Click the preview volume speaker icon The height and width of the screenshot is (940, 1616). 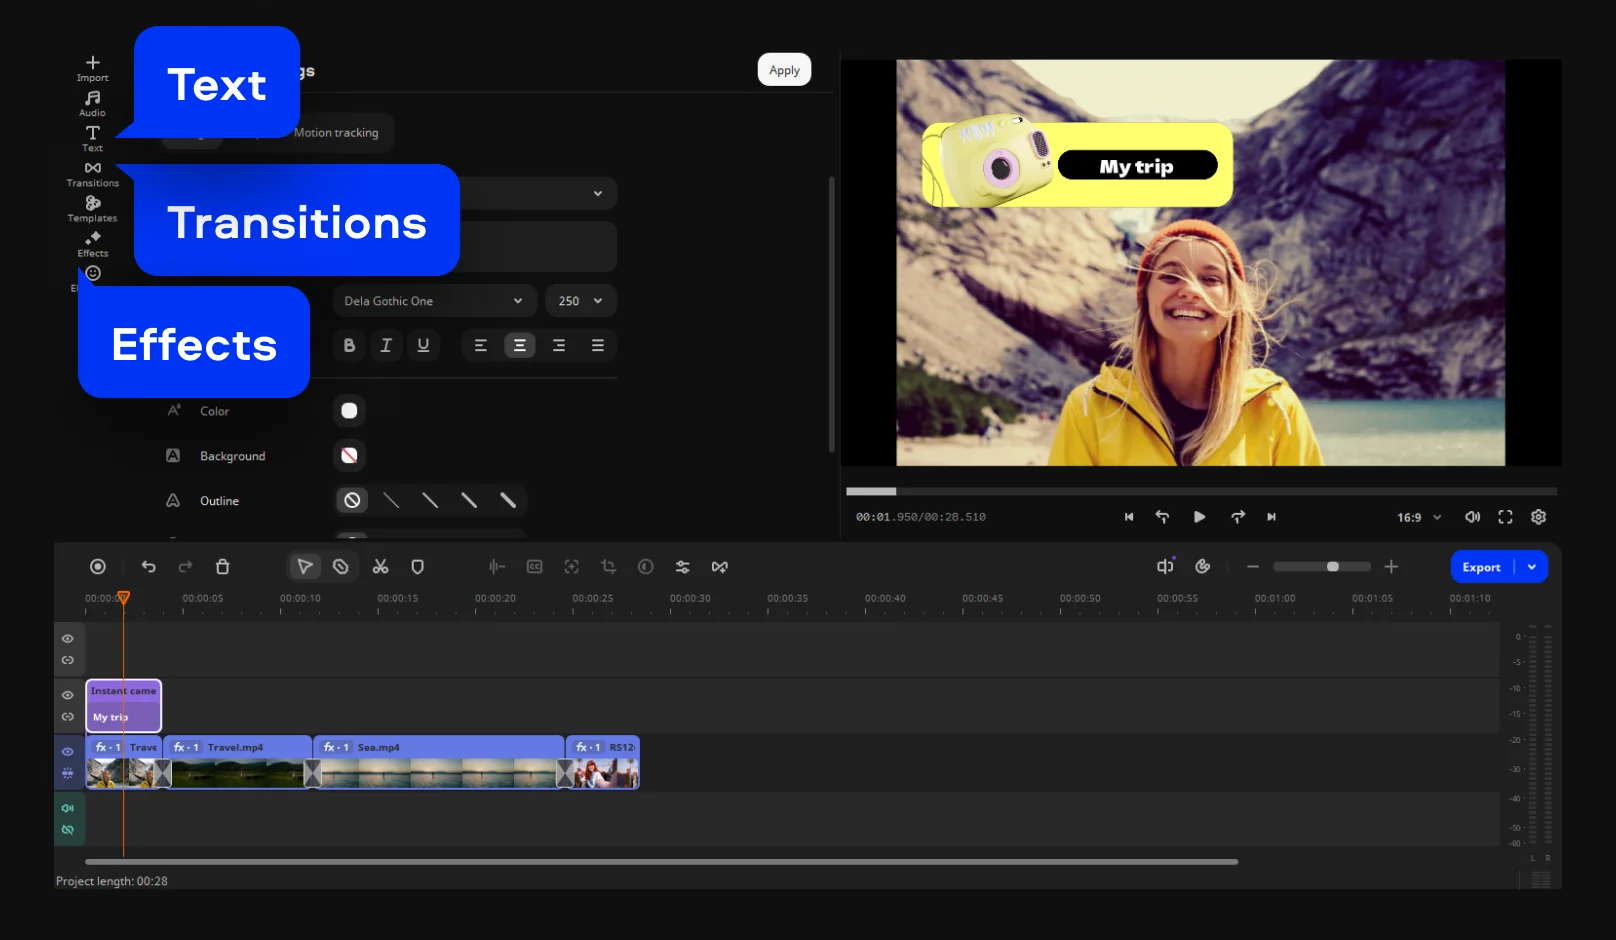coord(1472,517)
